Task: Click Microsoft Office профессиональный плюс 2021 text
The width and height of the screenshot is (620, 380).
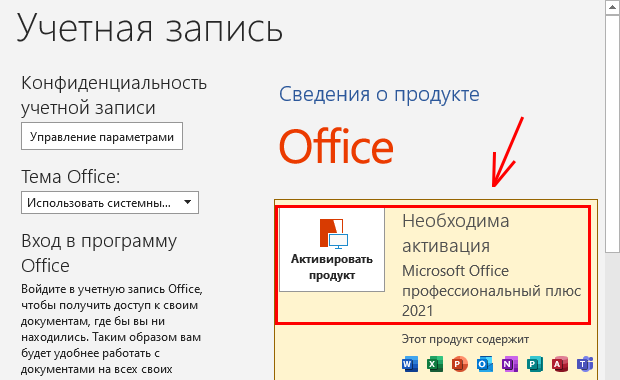Action: (491, 291)
